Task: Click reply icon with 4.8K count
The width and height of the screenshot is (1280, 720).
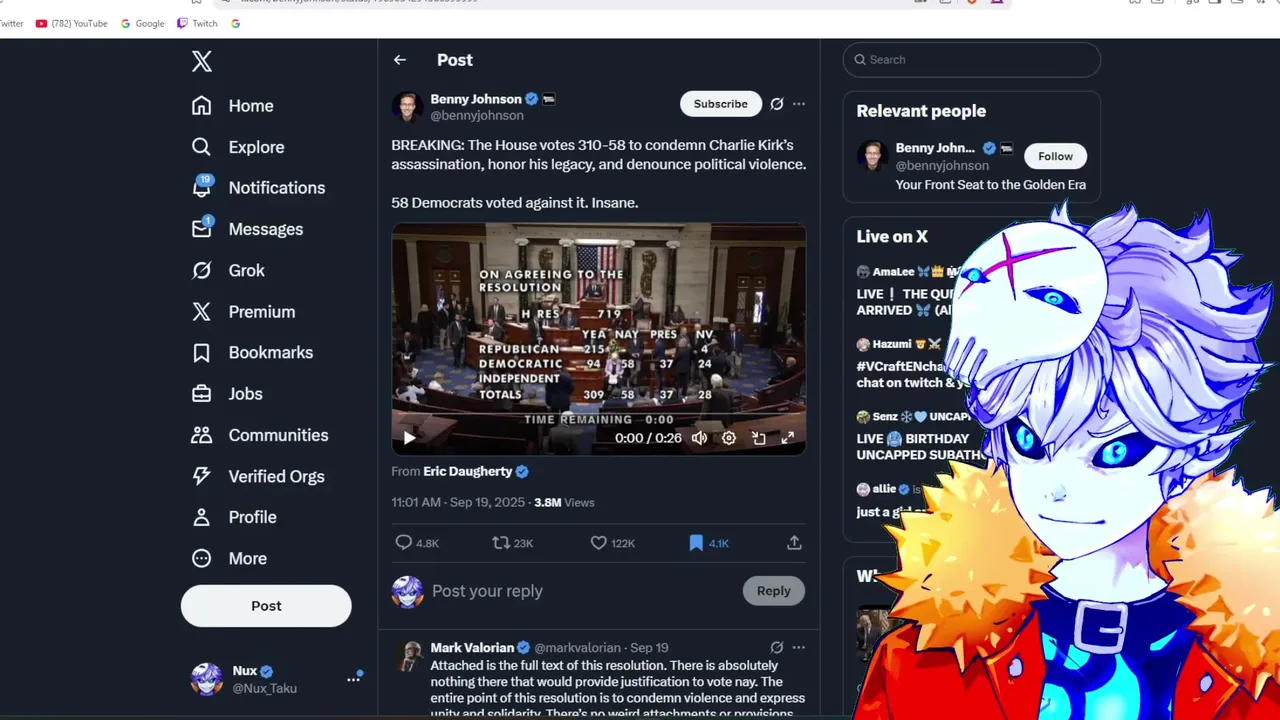Action: pyautogui.click(x=404, y=542)
